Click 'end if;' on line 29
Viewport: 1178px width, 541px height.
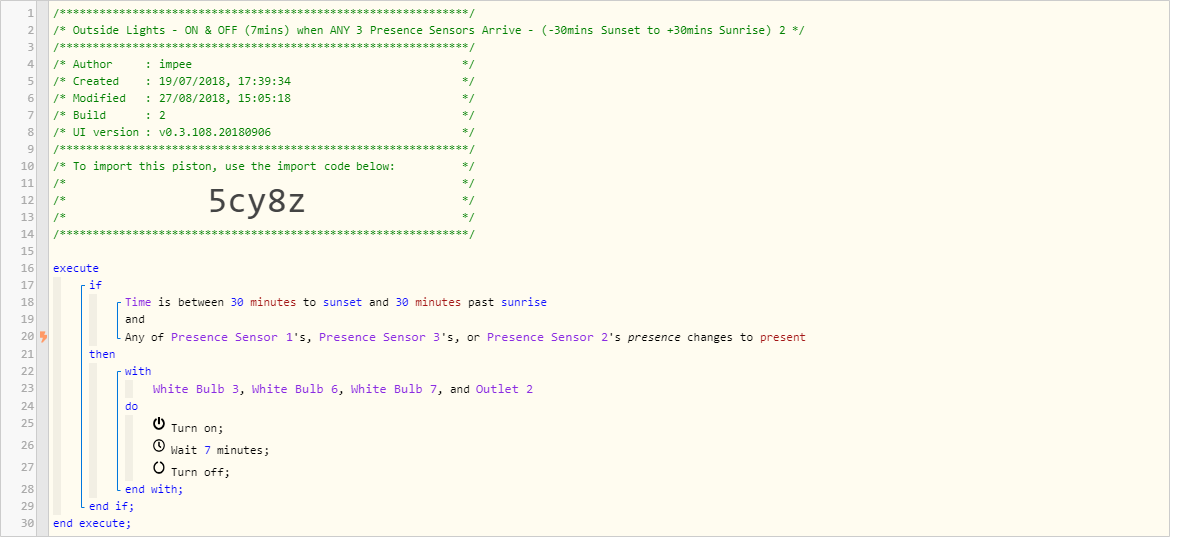[x=112, y=506]
